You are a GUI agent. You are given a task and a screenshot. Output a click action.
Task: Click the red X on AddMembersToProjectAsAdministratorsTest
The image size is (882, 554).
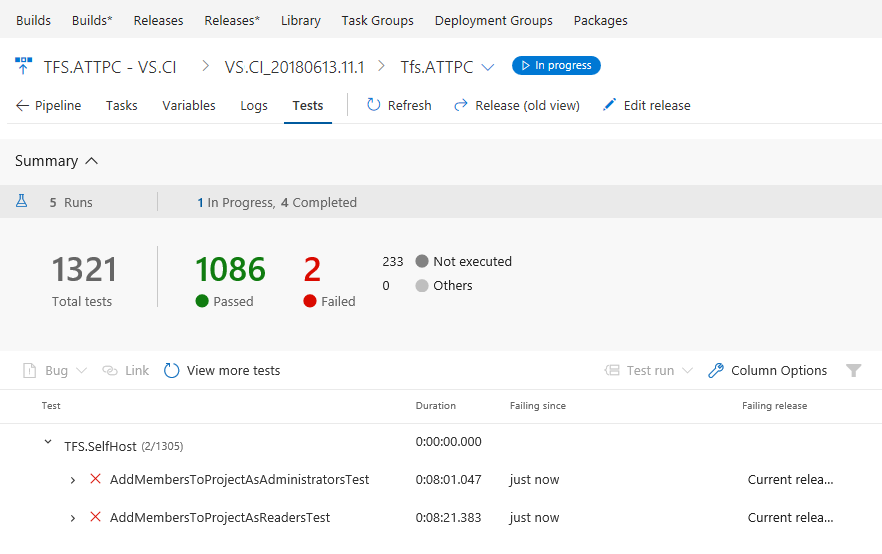[95, 479]
